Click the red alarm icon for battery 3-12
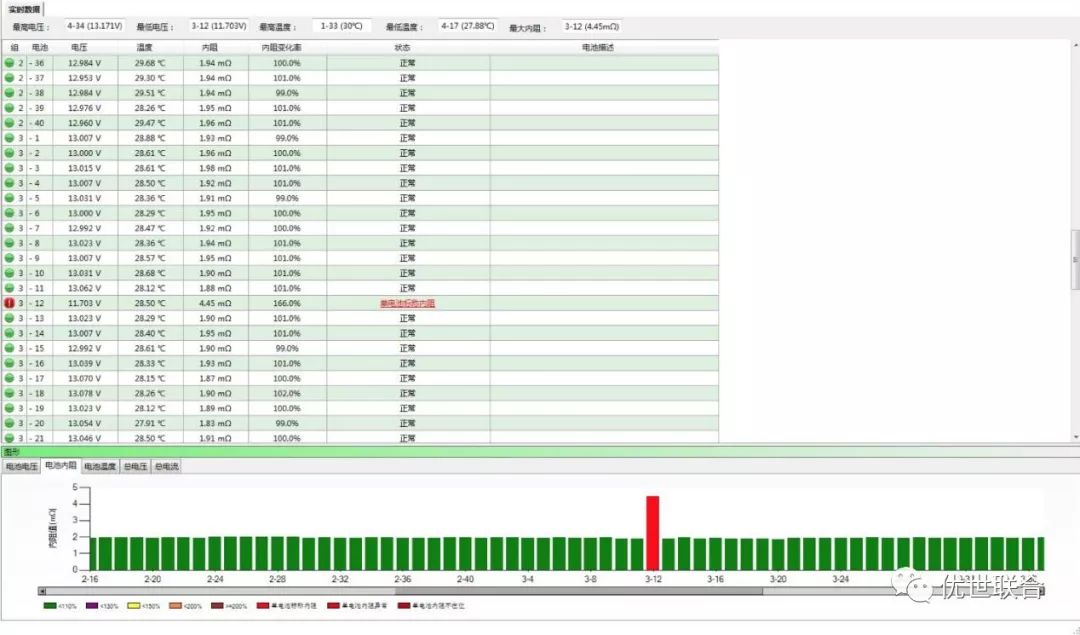Screen dimensions: 1080x635 click(9, 303)
